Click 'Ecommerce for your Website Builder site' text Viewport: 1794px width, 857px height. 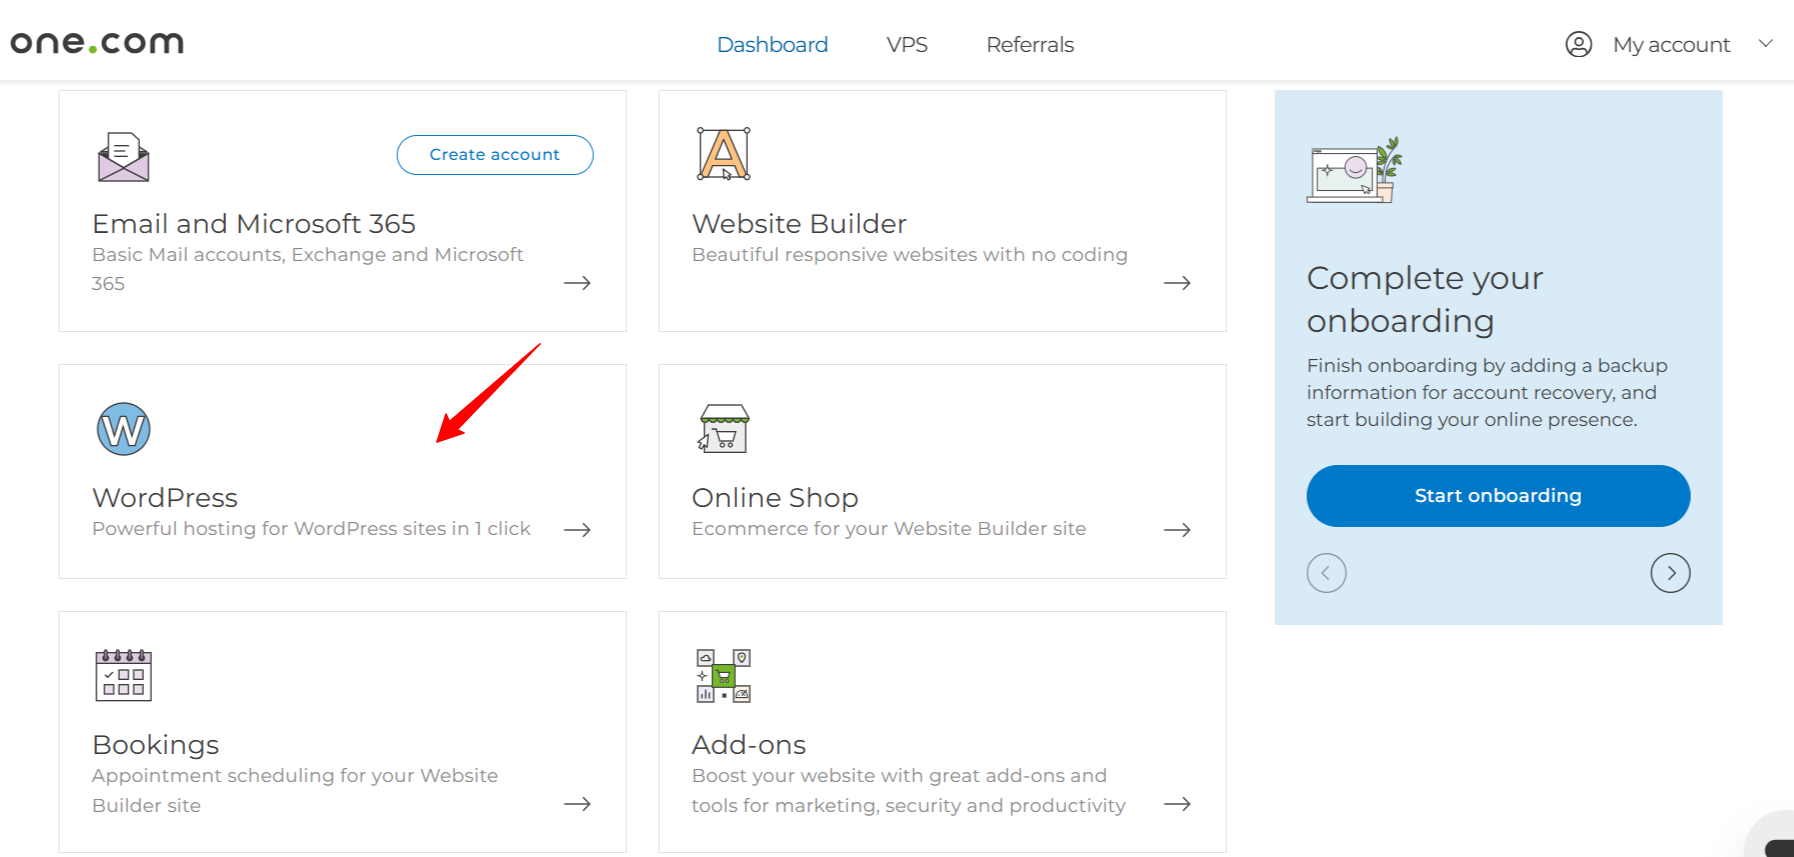click(x=889, y=529)
